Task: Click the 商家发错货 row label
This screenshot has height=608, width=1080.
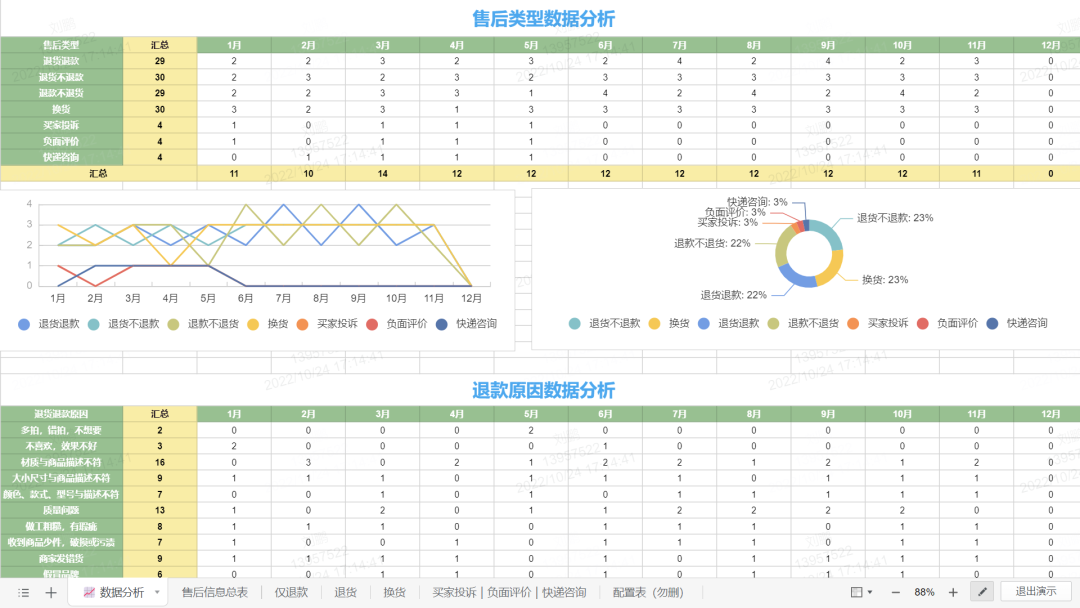Action: [61, 558]
